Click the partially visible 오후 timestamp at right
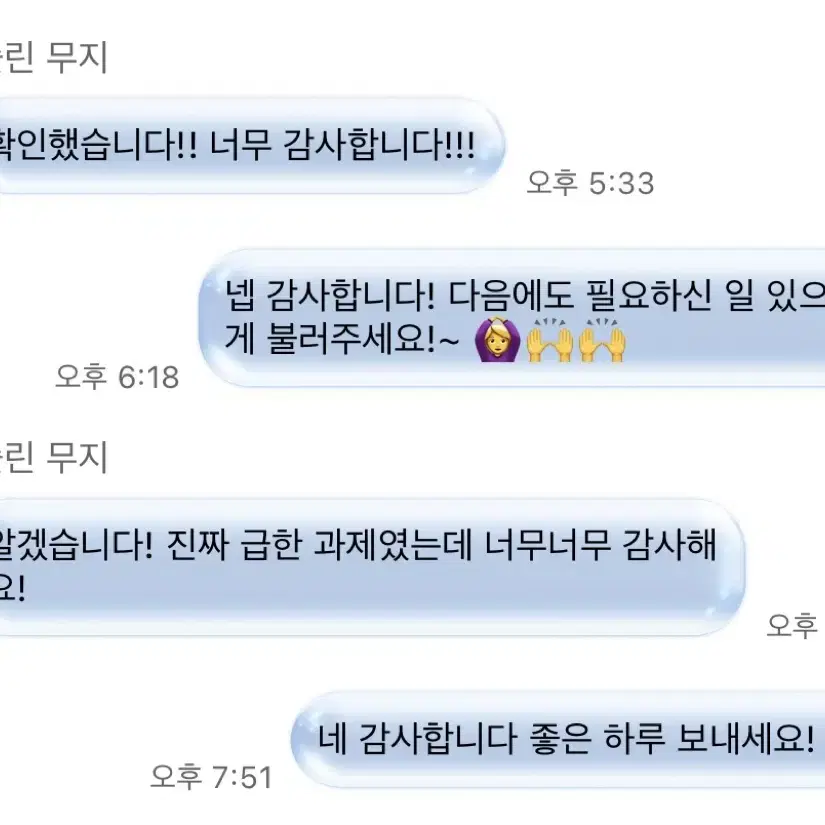The width and height of the screenshot is (825, 825). (793, 625)
